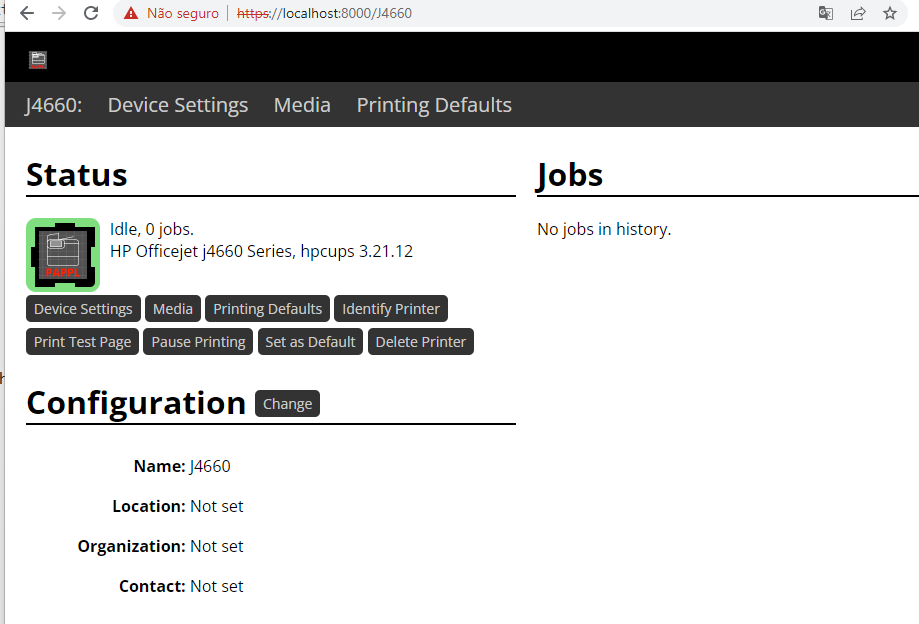Click the Jobs section heading
This screenshot has height=624, width=919.
[x=570, y=175]
